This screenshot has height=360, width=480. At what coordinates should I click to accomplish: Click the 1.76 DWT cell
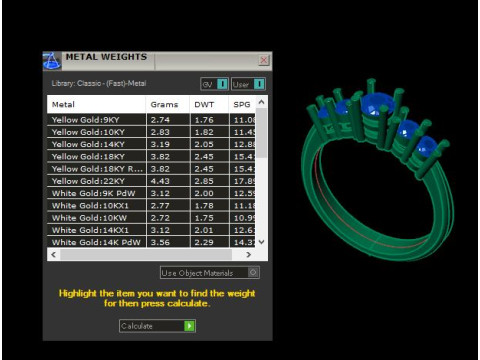210,120
